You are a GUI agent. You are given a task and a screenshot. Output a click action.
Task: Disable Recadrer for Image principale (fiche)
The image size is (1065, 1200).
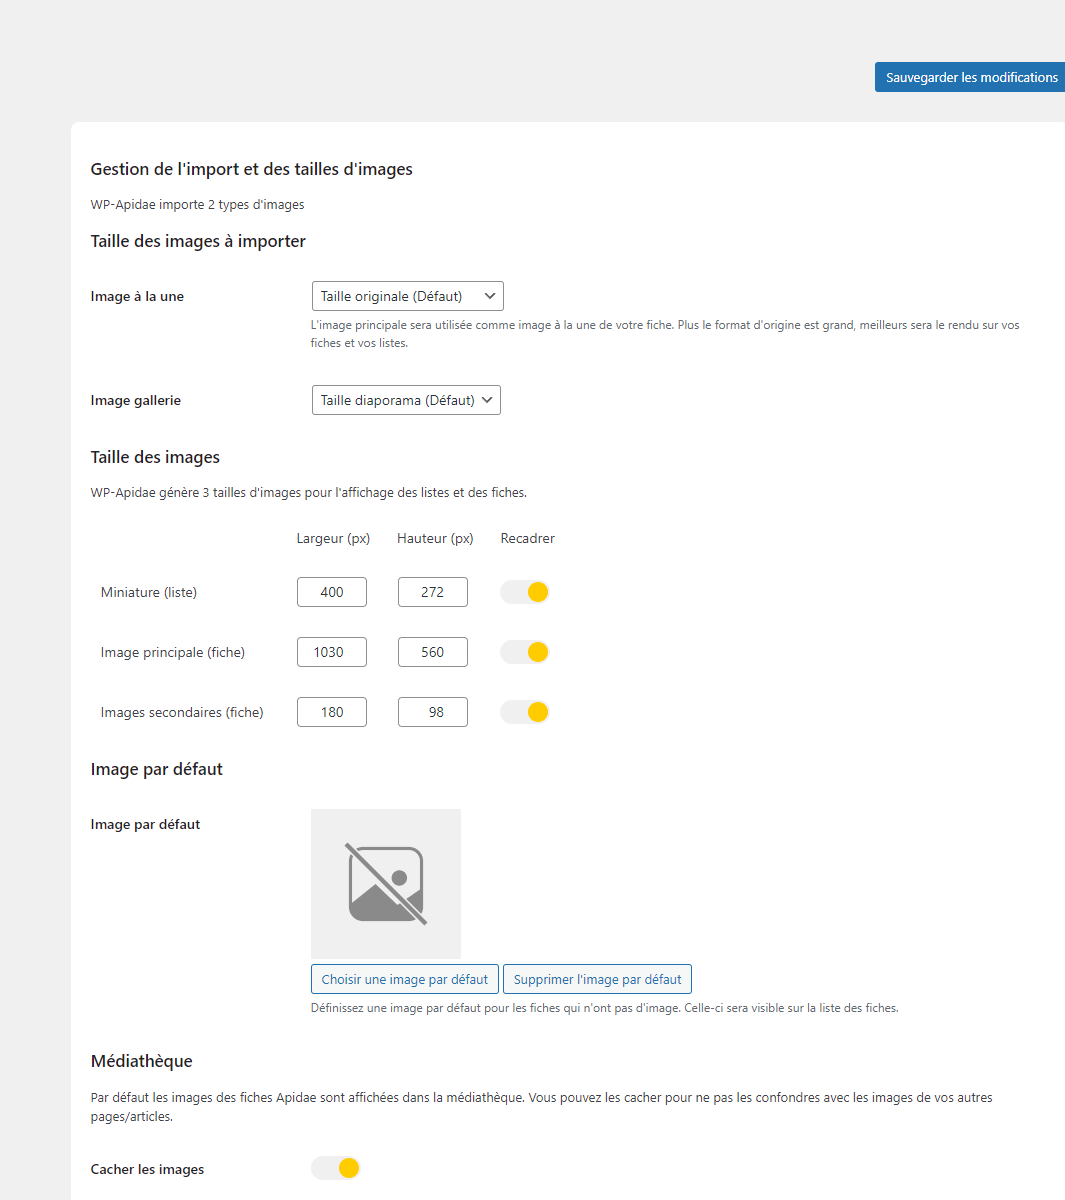[x=525, y=652]
